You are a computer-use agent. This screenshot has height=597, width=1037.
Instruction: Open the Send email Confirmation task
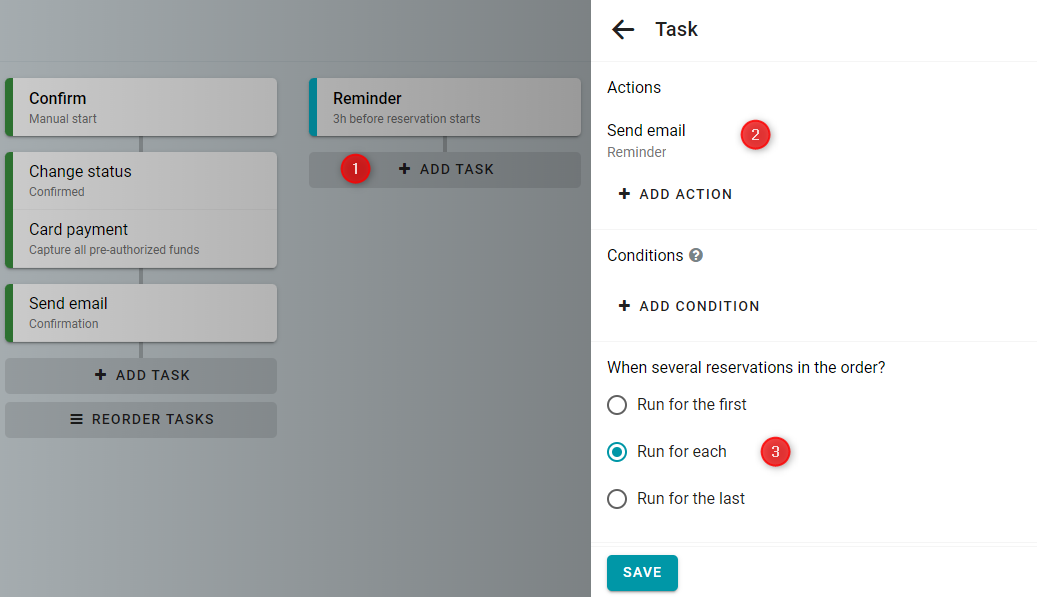click(x=141, y=313)
